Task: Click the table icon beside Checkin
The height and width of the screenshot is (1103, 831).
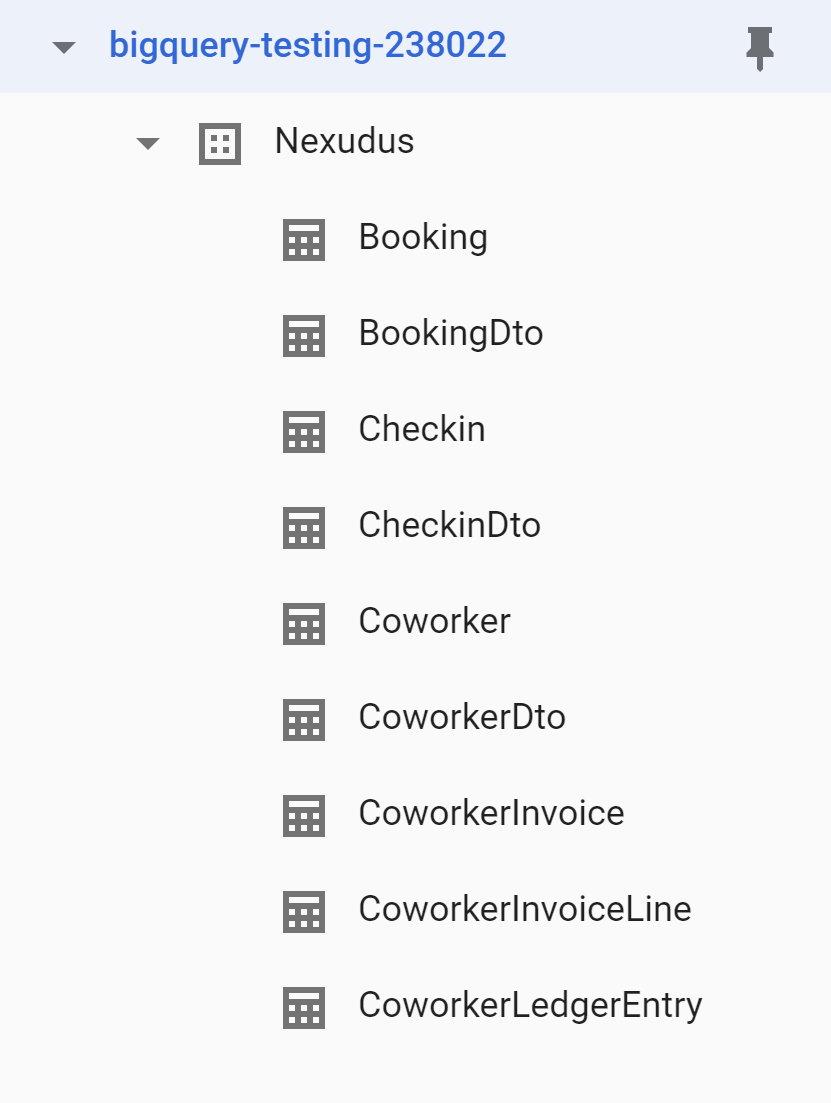Action: 304,432
